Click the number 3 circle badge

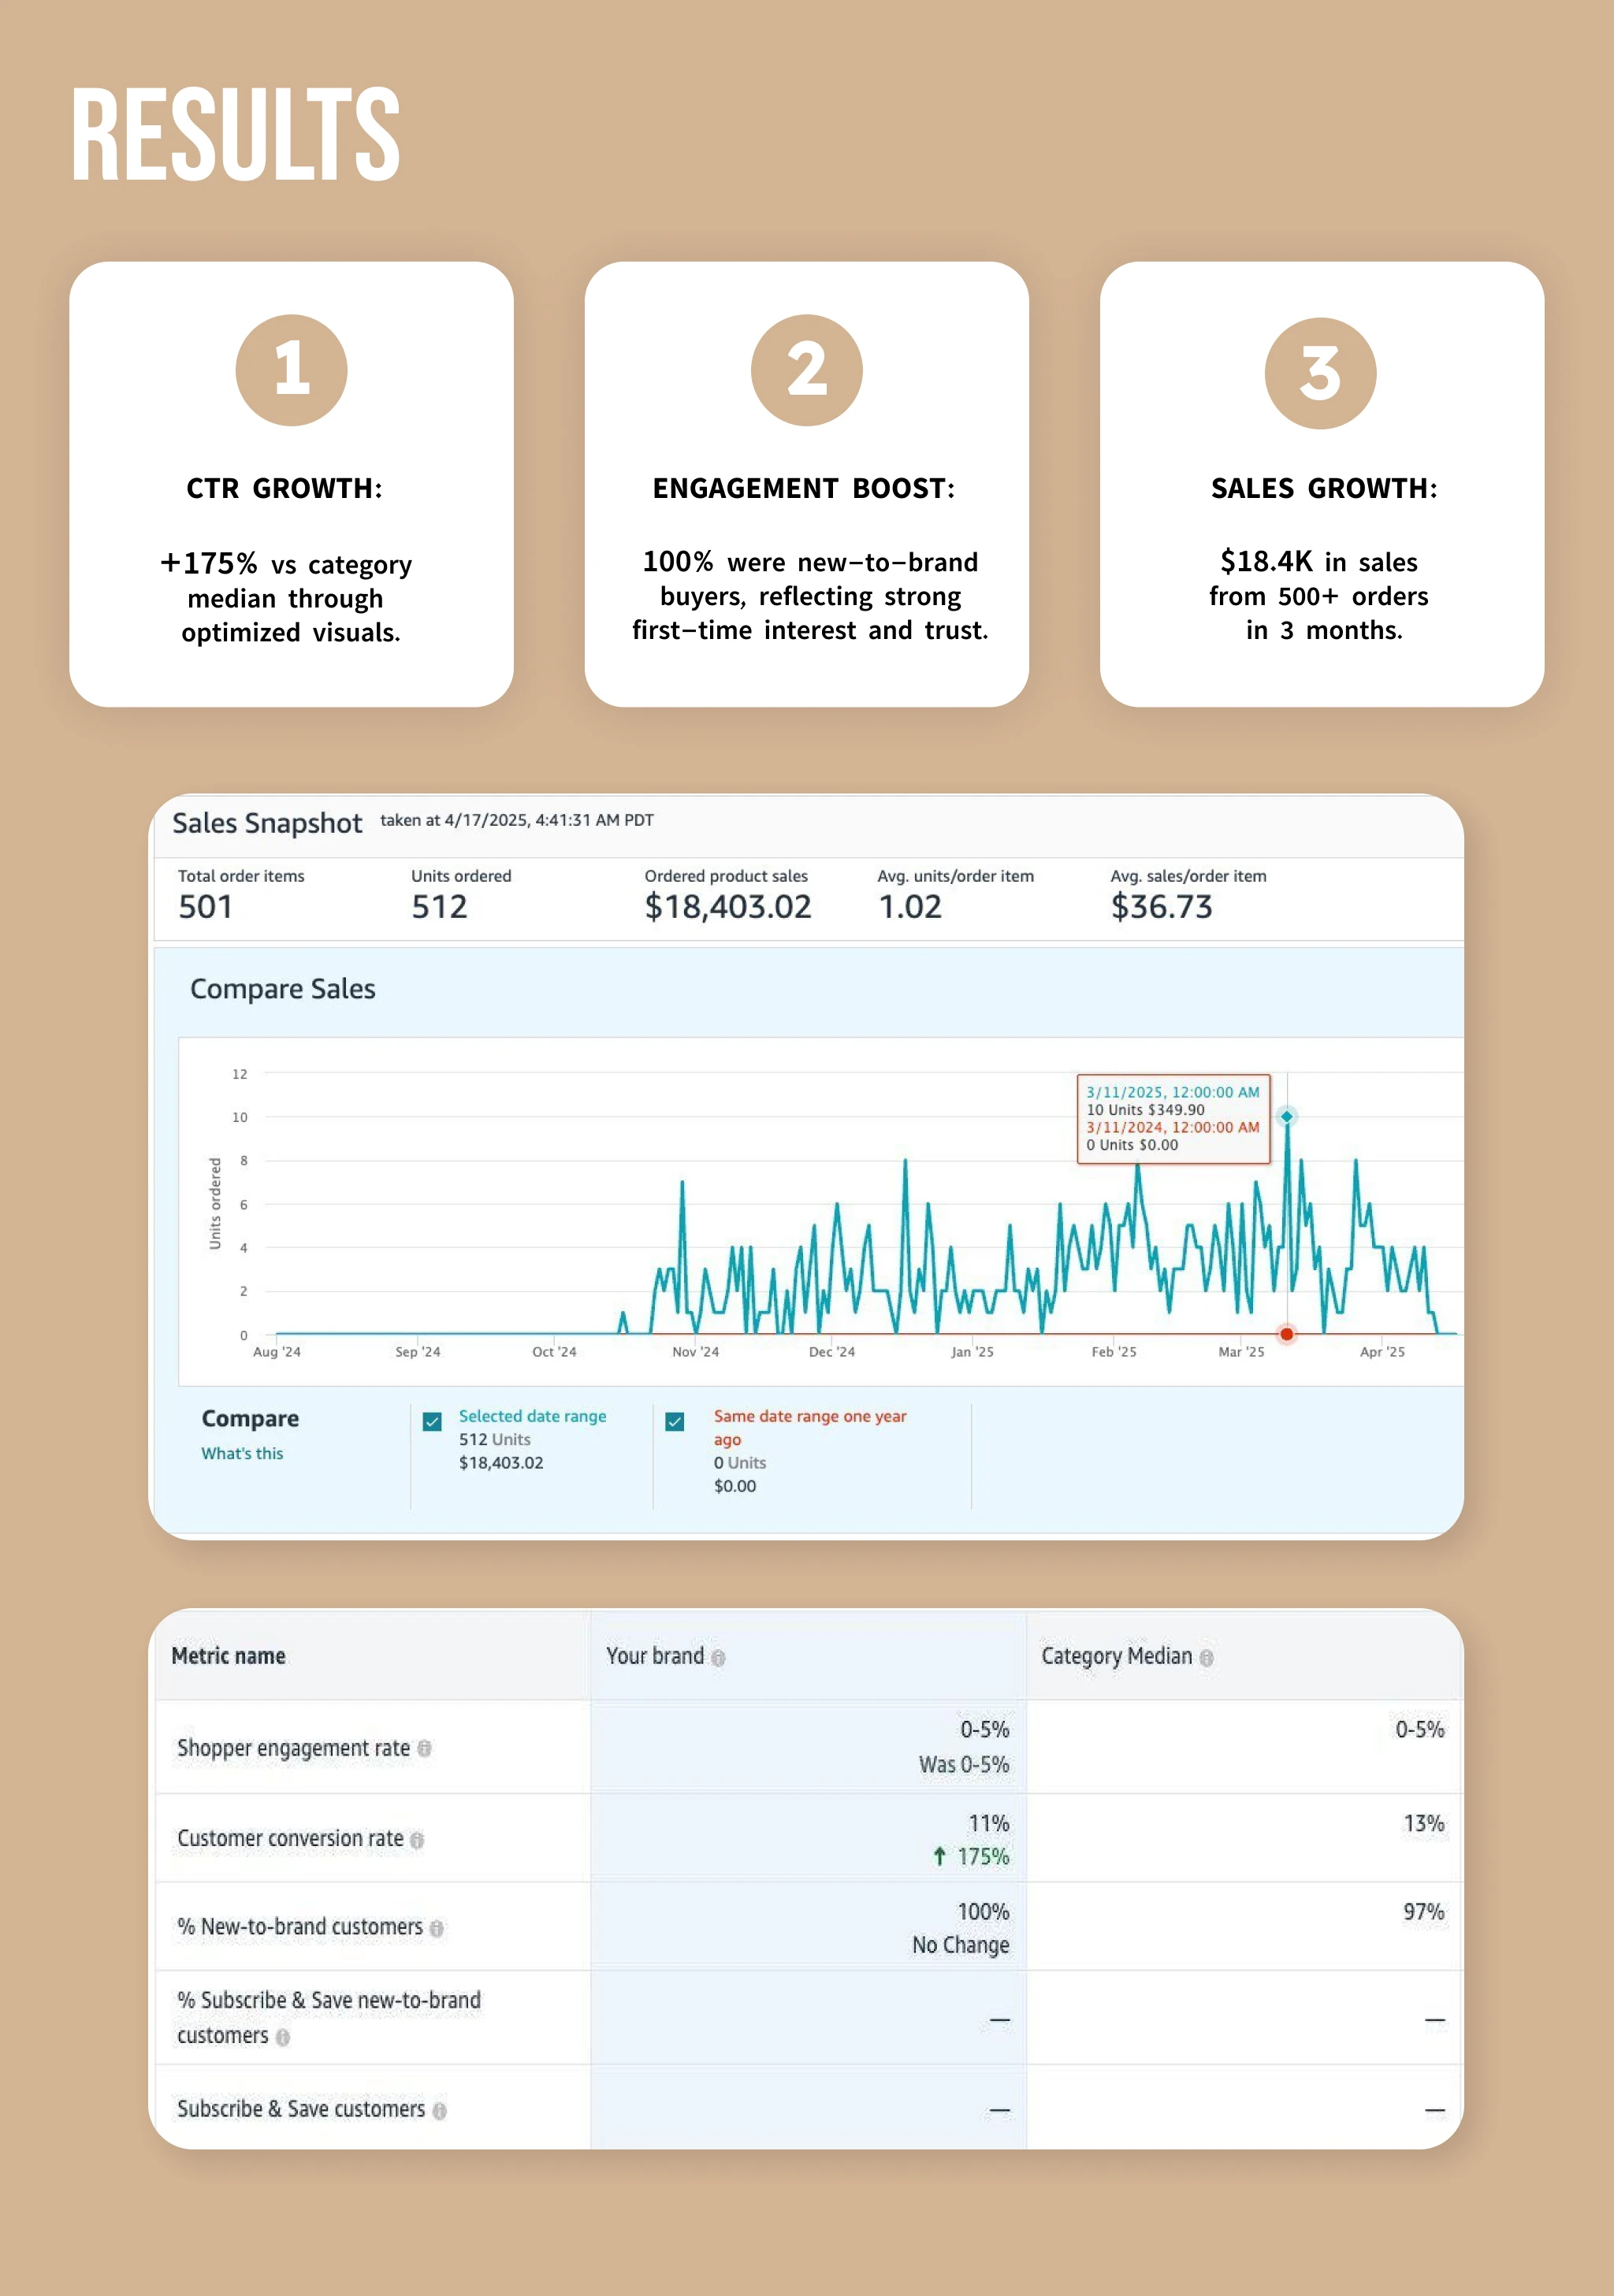(x=1320, y=373)
